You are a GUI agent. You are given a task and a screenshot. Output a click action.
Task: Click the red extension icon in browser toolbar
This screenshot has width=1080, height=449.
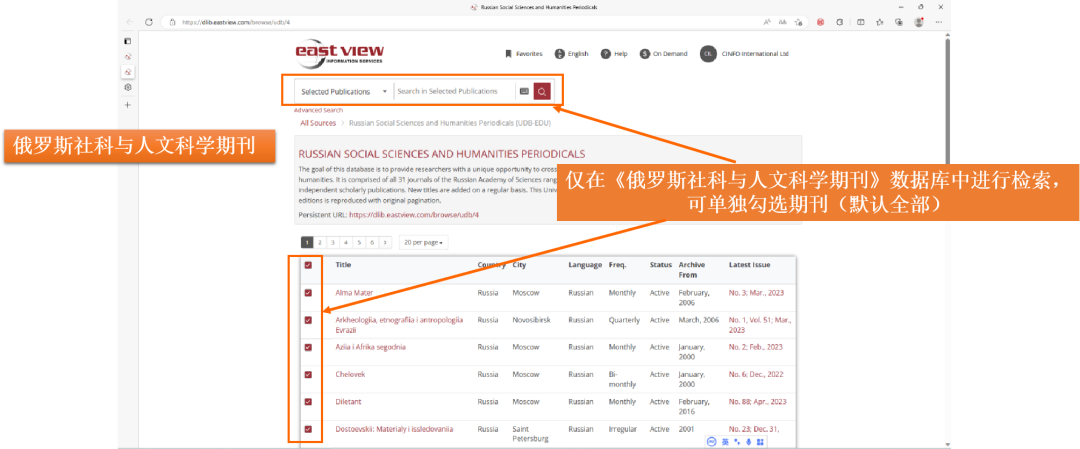click(x=820, y=22)
